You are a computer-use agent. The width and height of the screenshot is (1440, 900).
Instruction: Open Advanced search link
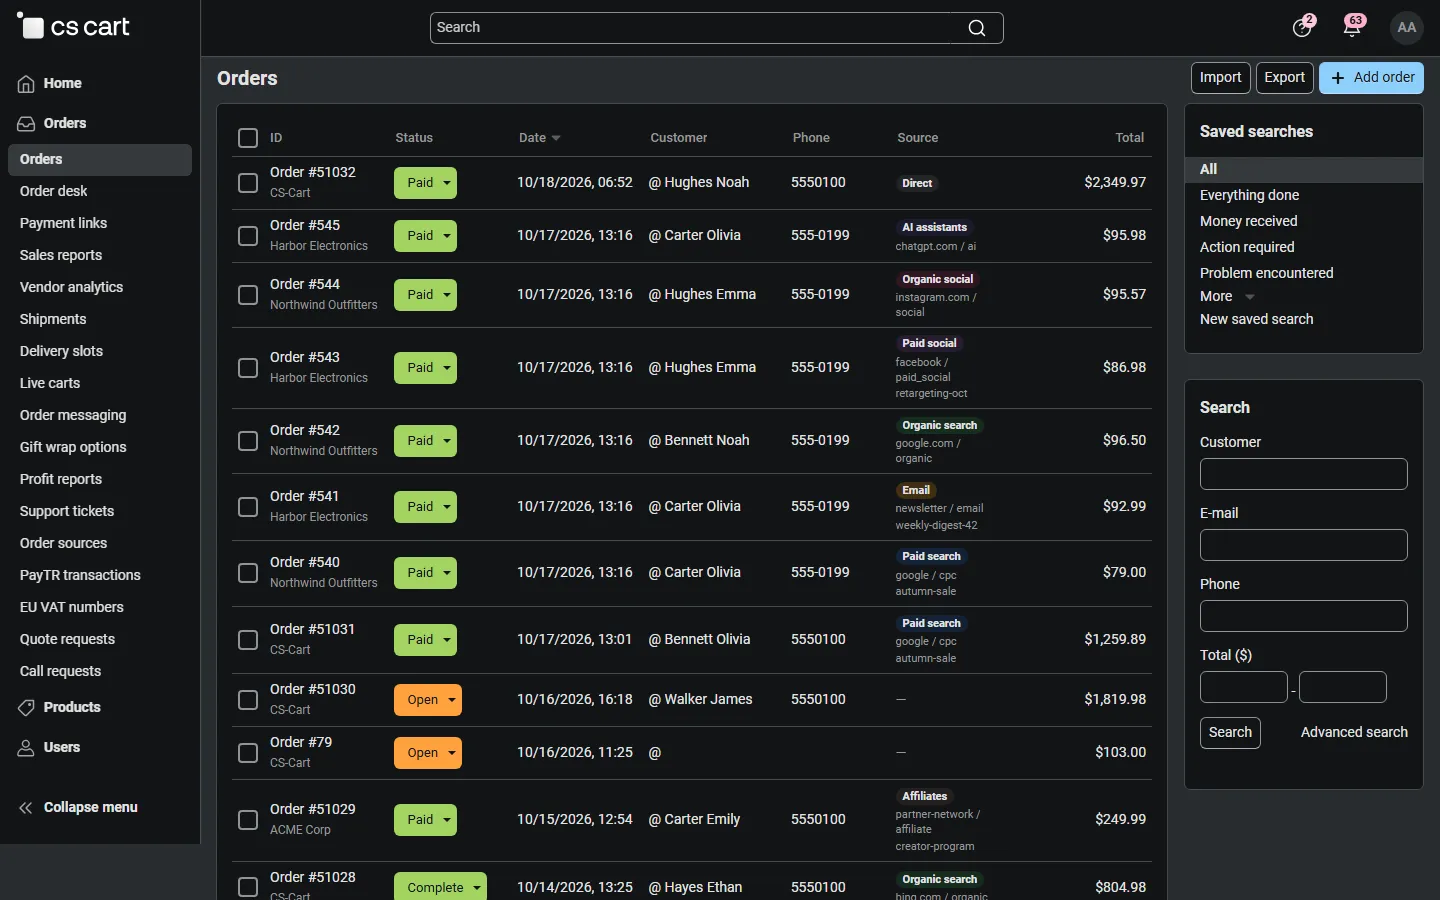click(x=1354, y=733)
